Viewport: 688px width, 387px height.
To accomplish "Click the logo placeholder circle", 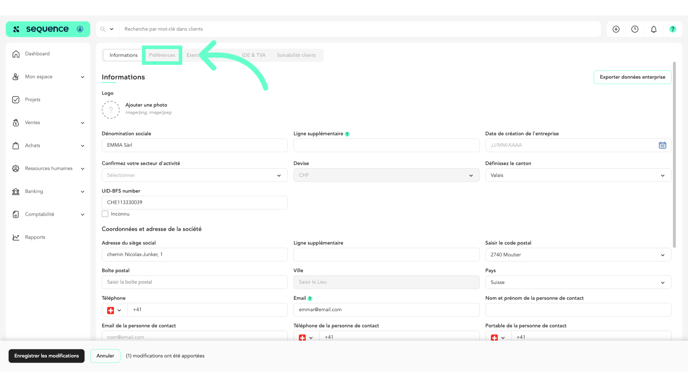I will tap(111, 110).
